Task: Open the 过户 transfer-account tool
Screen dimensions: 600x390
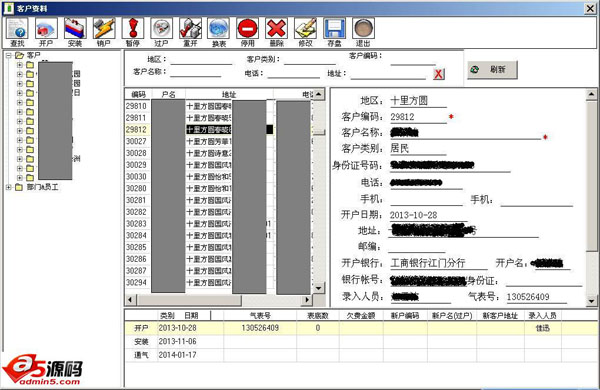Action: click(161, 32)
